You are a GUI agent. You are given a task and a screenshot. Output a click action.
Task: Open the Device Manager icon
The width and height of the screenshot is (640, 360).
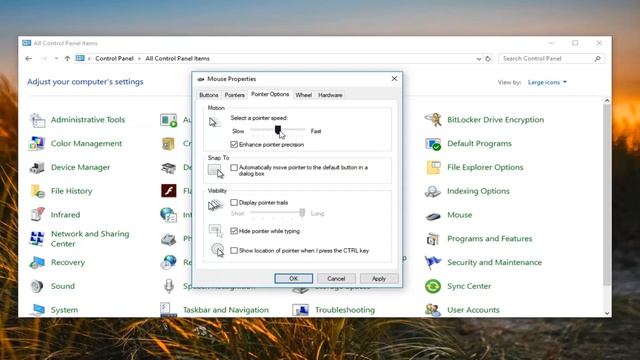coord(37,167)
